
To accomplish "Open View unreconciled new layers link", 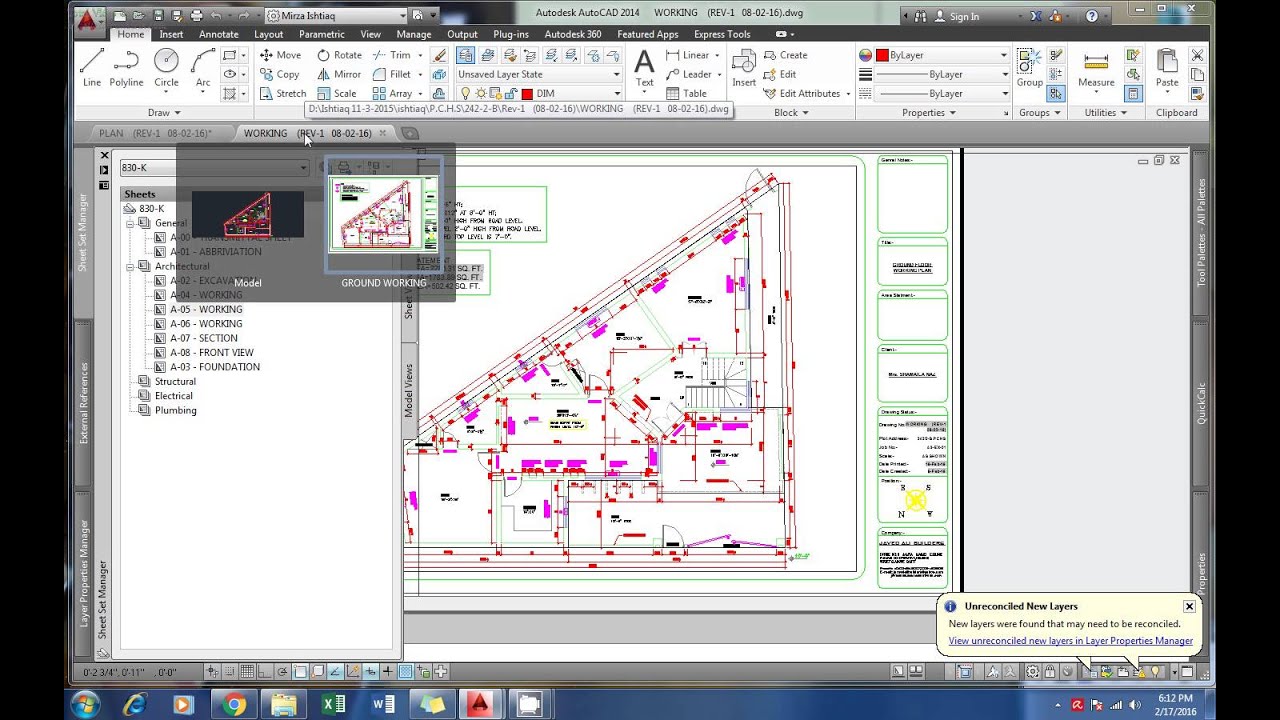I will [x=1070, y=641].
